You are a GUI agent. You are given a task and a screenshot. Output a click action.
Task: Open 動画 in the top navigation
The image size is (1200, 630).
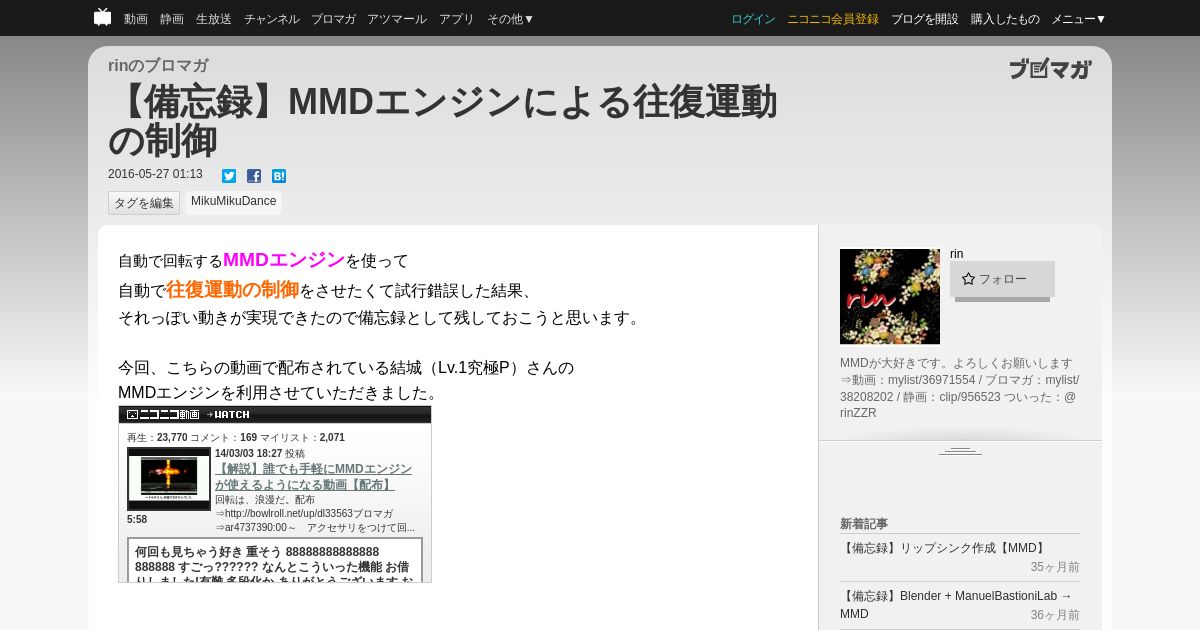(x=136, y=19)
